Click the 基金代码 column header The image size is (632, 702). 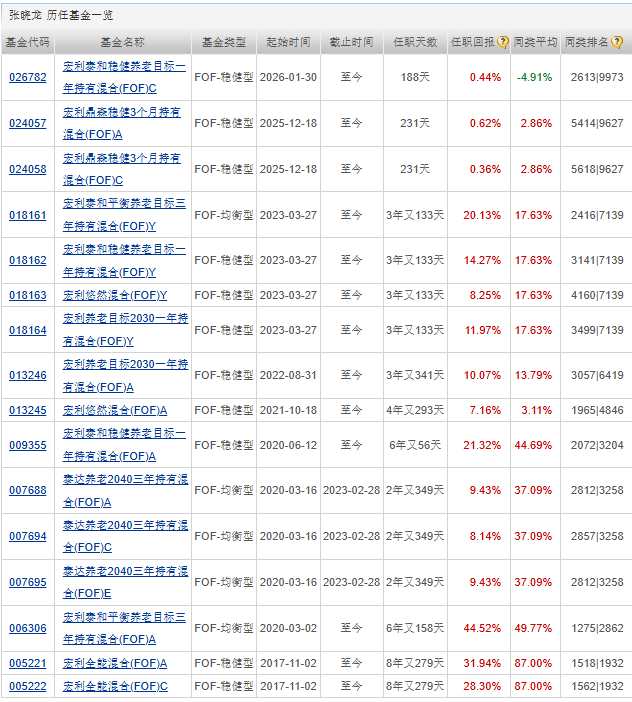tap(27, 42)
